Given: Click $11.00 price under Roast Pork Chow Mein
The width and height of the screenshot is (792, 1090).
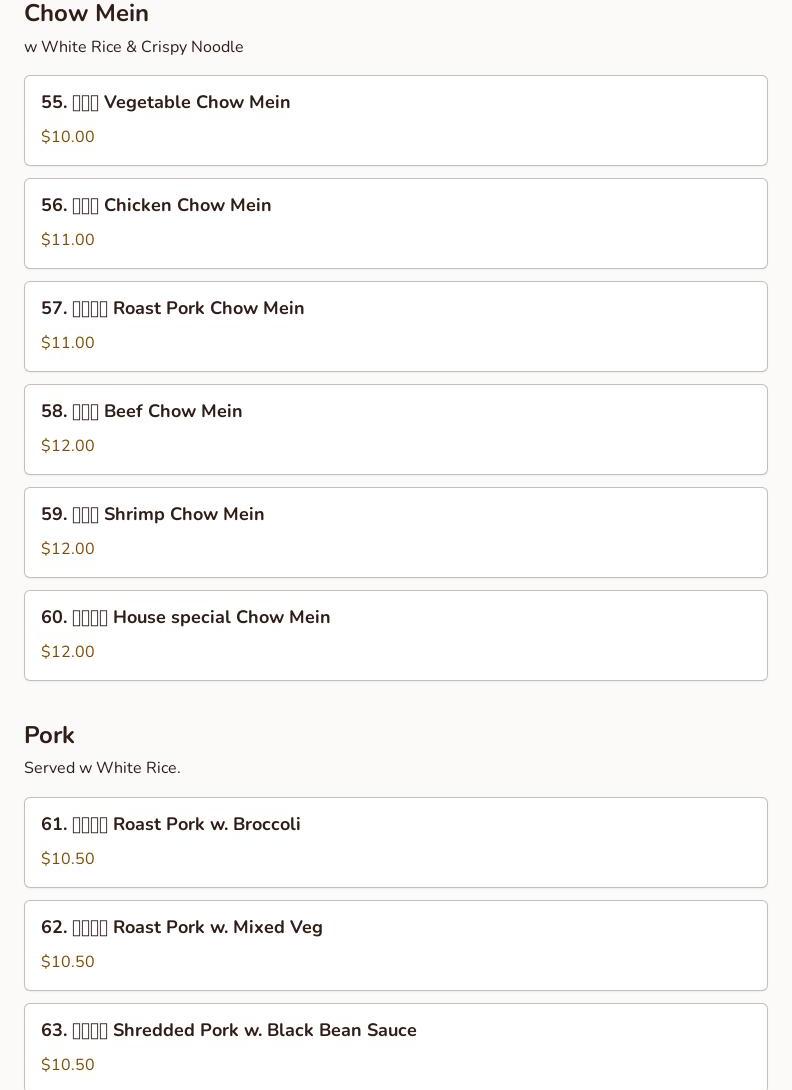Looking at the screenshot, I should coord(67,342).
